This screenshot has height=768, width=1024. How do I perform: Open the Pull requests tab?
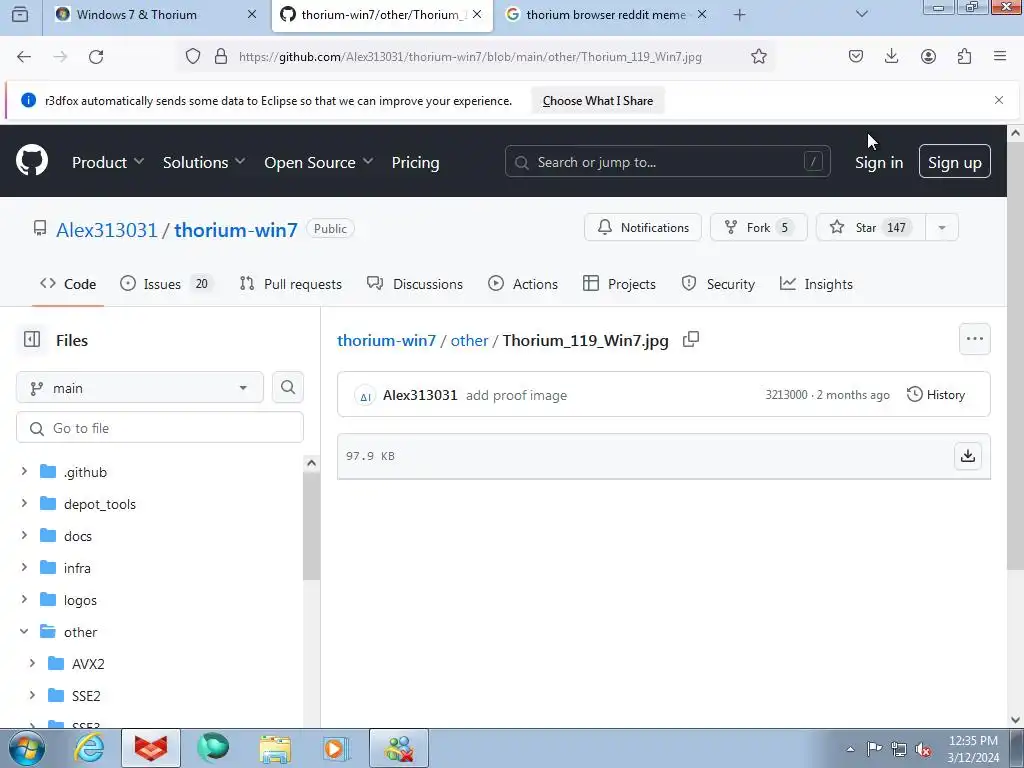(291, 284)
